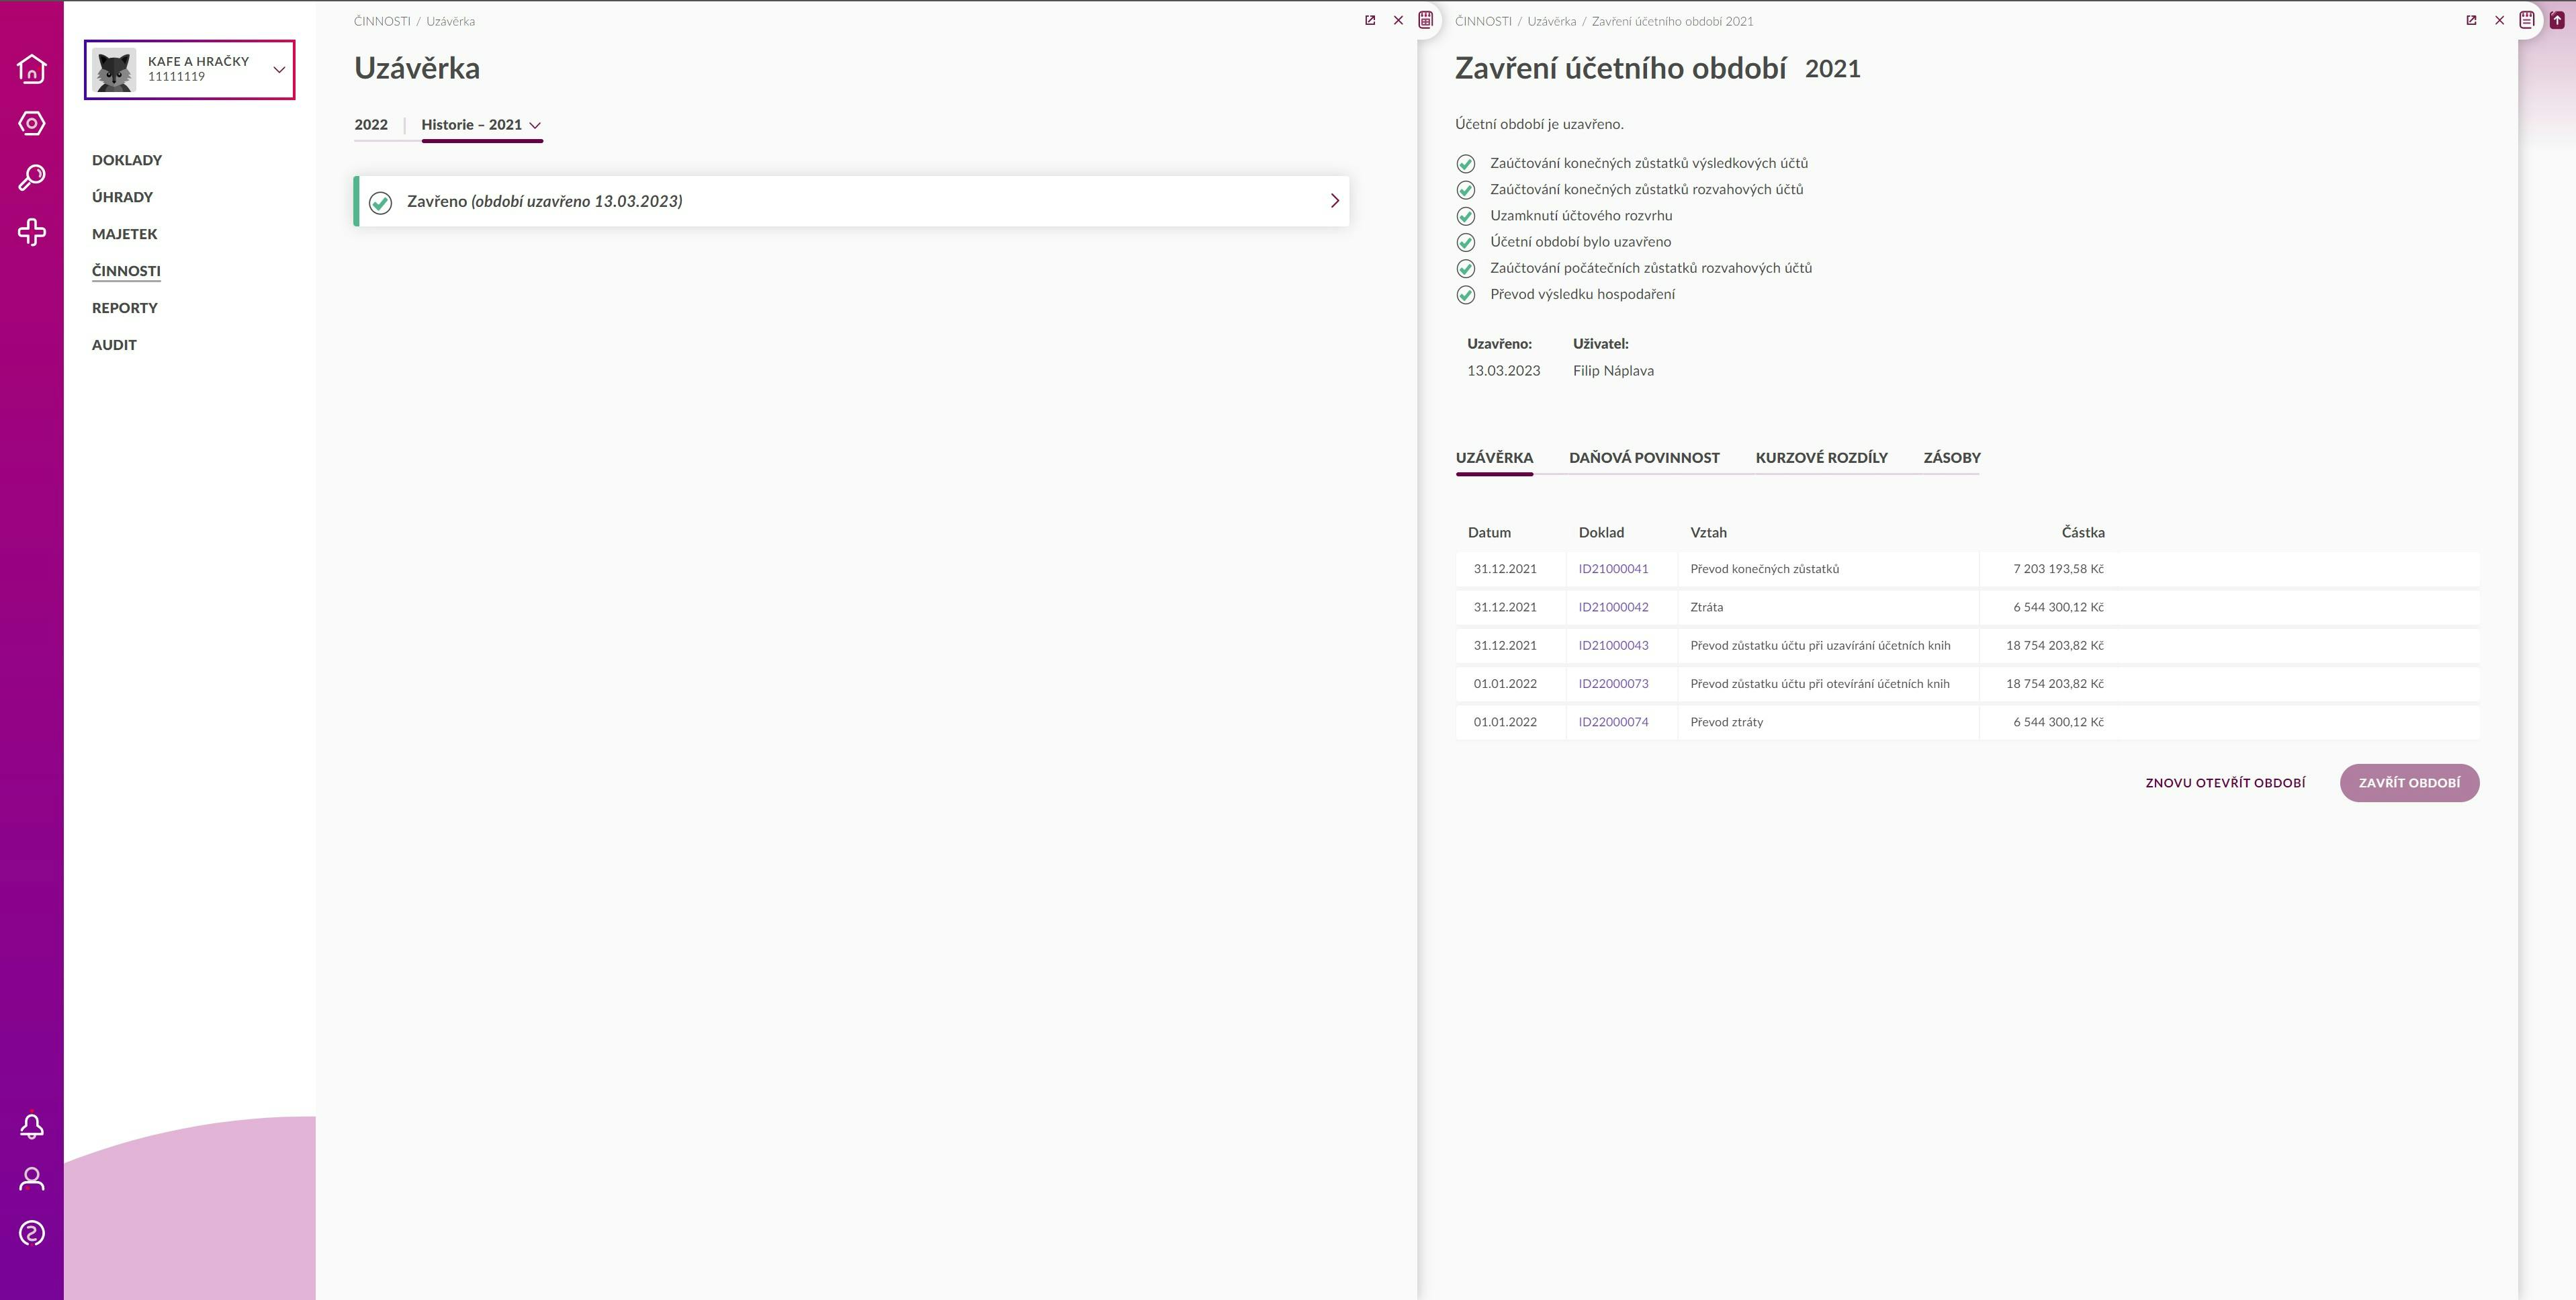Switch to KURZOVÉ ROZDÍLY tab
Screen dimensions: 2576x1300
[x=1821, y=458]
